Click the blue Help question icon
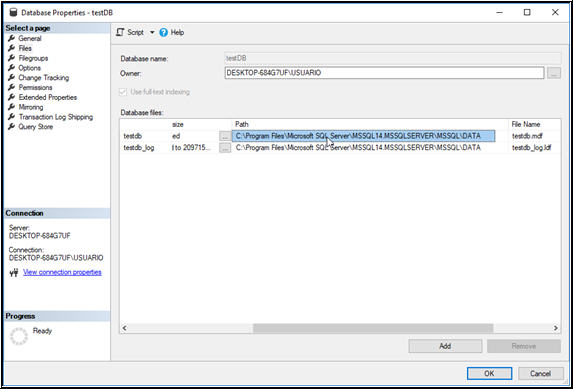 pos(163,33)
